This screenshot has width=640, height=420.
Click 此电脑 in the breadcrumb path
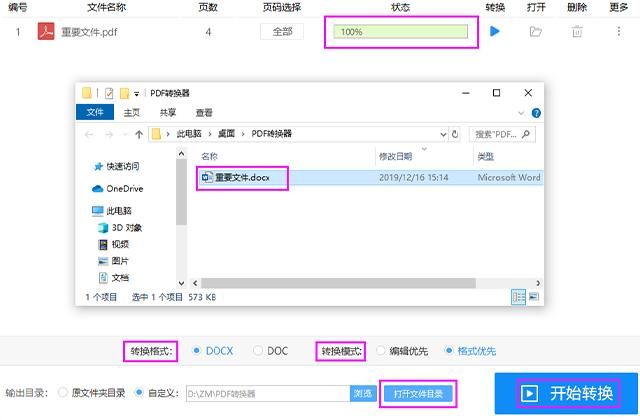click(x=189, y=134)
